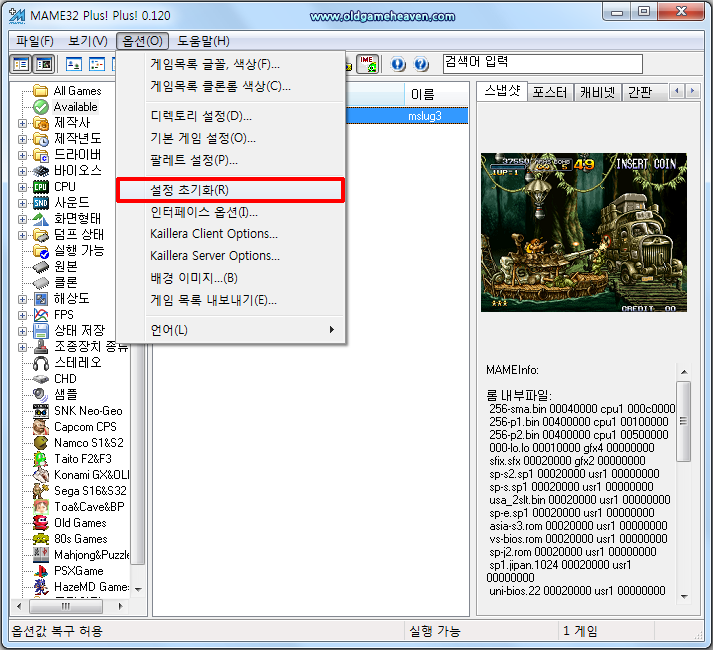Select the PSXGame PlayStation icon
713x650 pixels.
41,571
